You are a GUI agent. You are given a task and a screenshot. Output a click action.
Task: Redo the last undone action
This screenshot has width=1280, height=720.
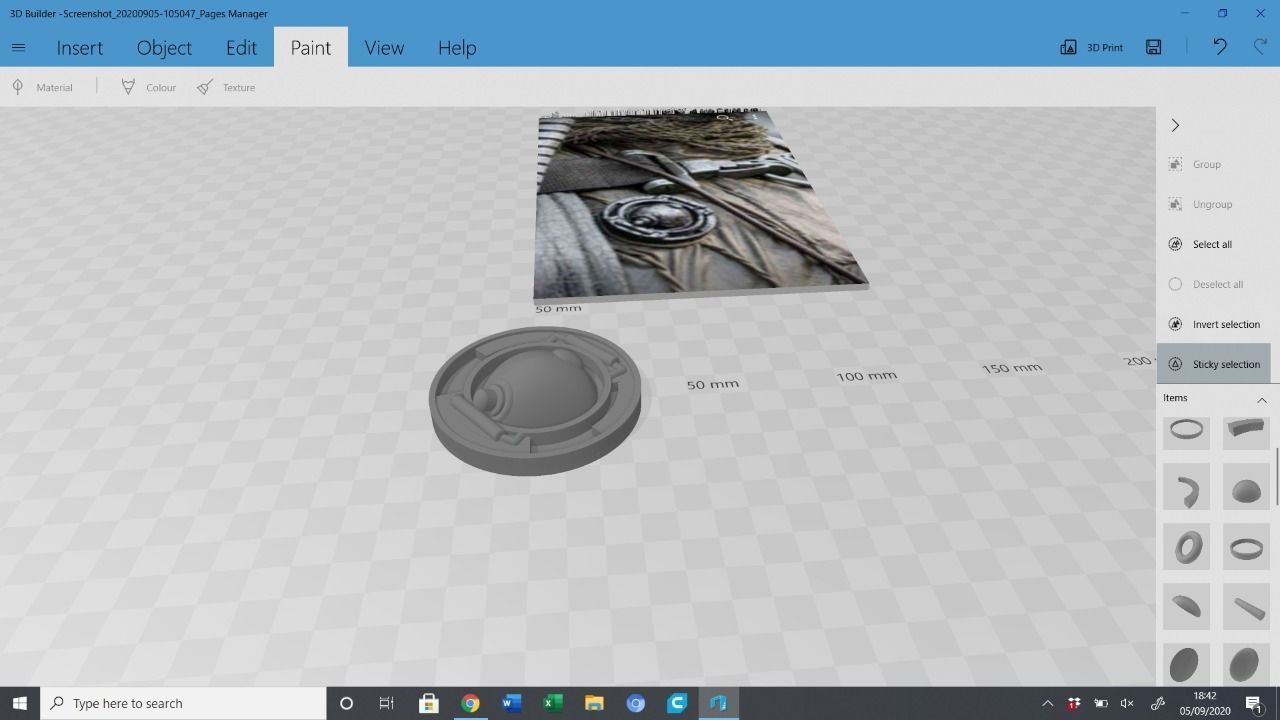tap(1260, 47)
